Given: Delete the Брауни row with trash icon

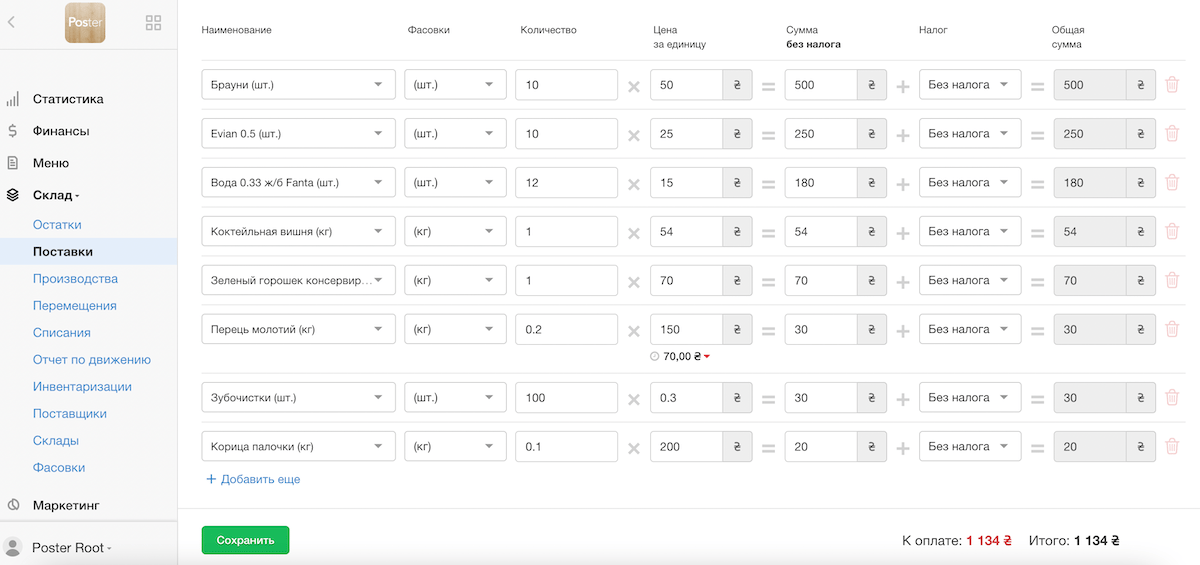Looking at the screenshot, I should point(1172,85).
